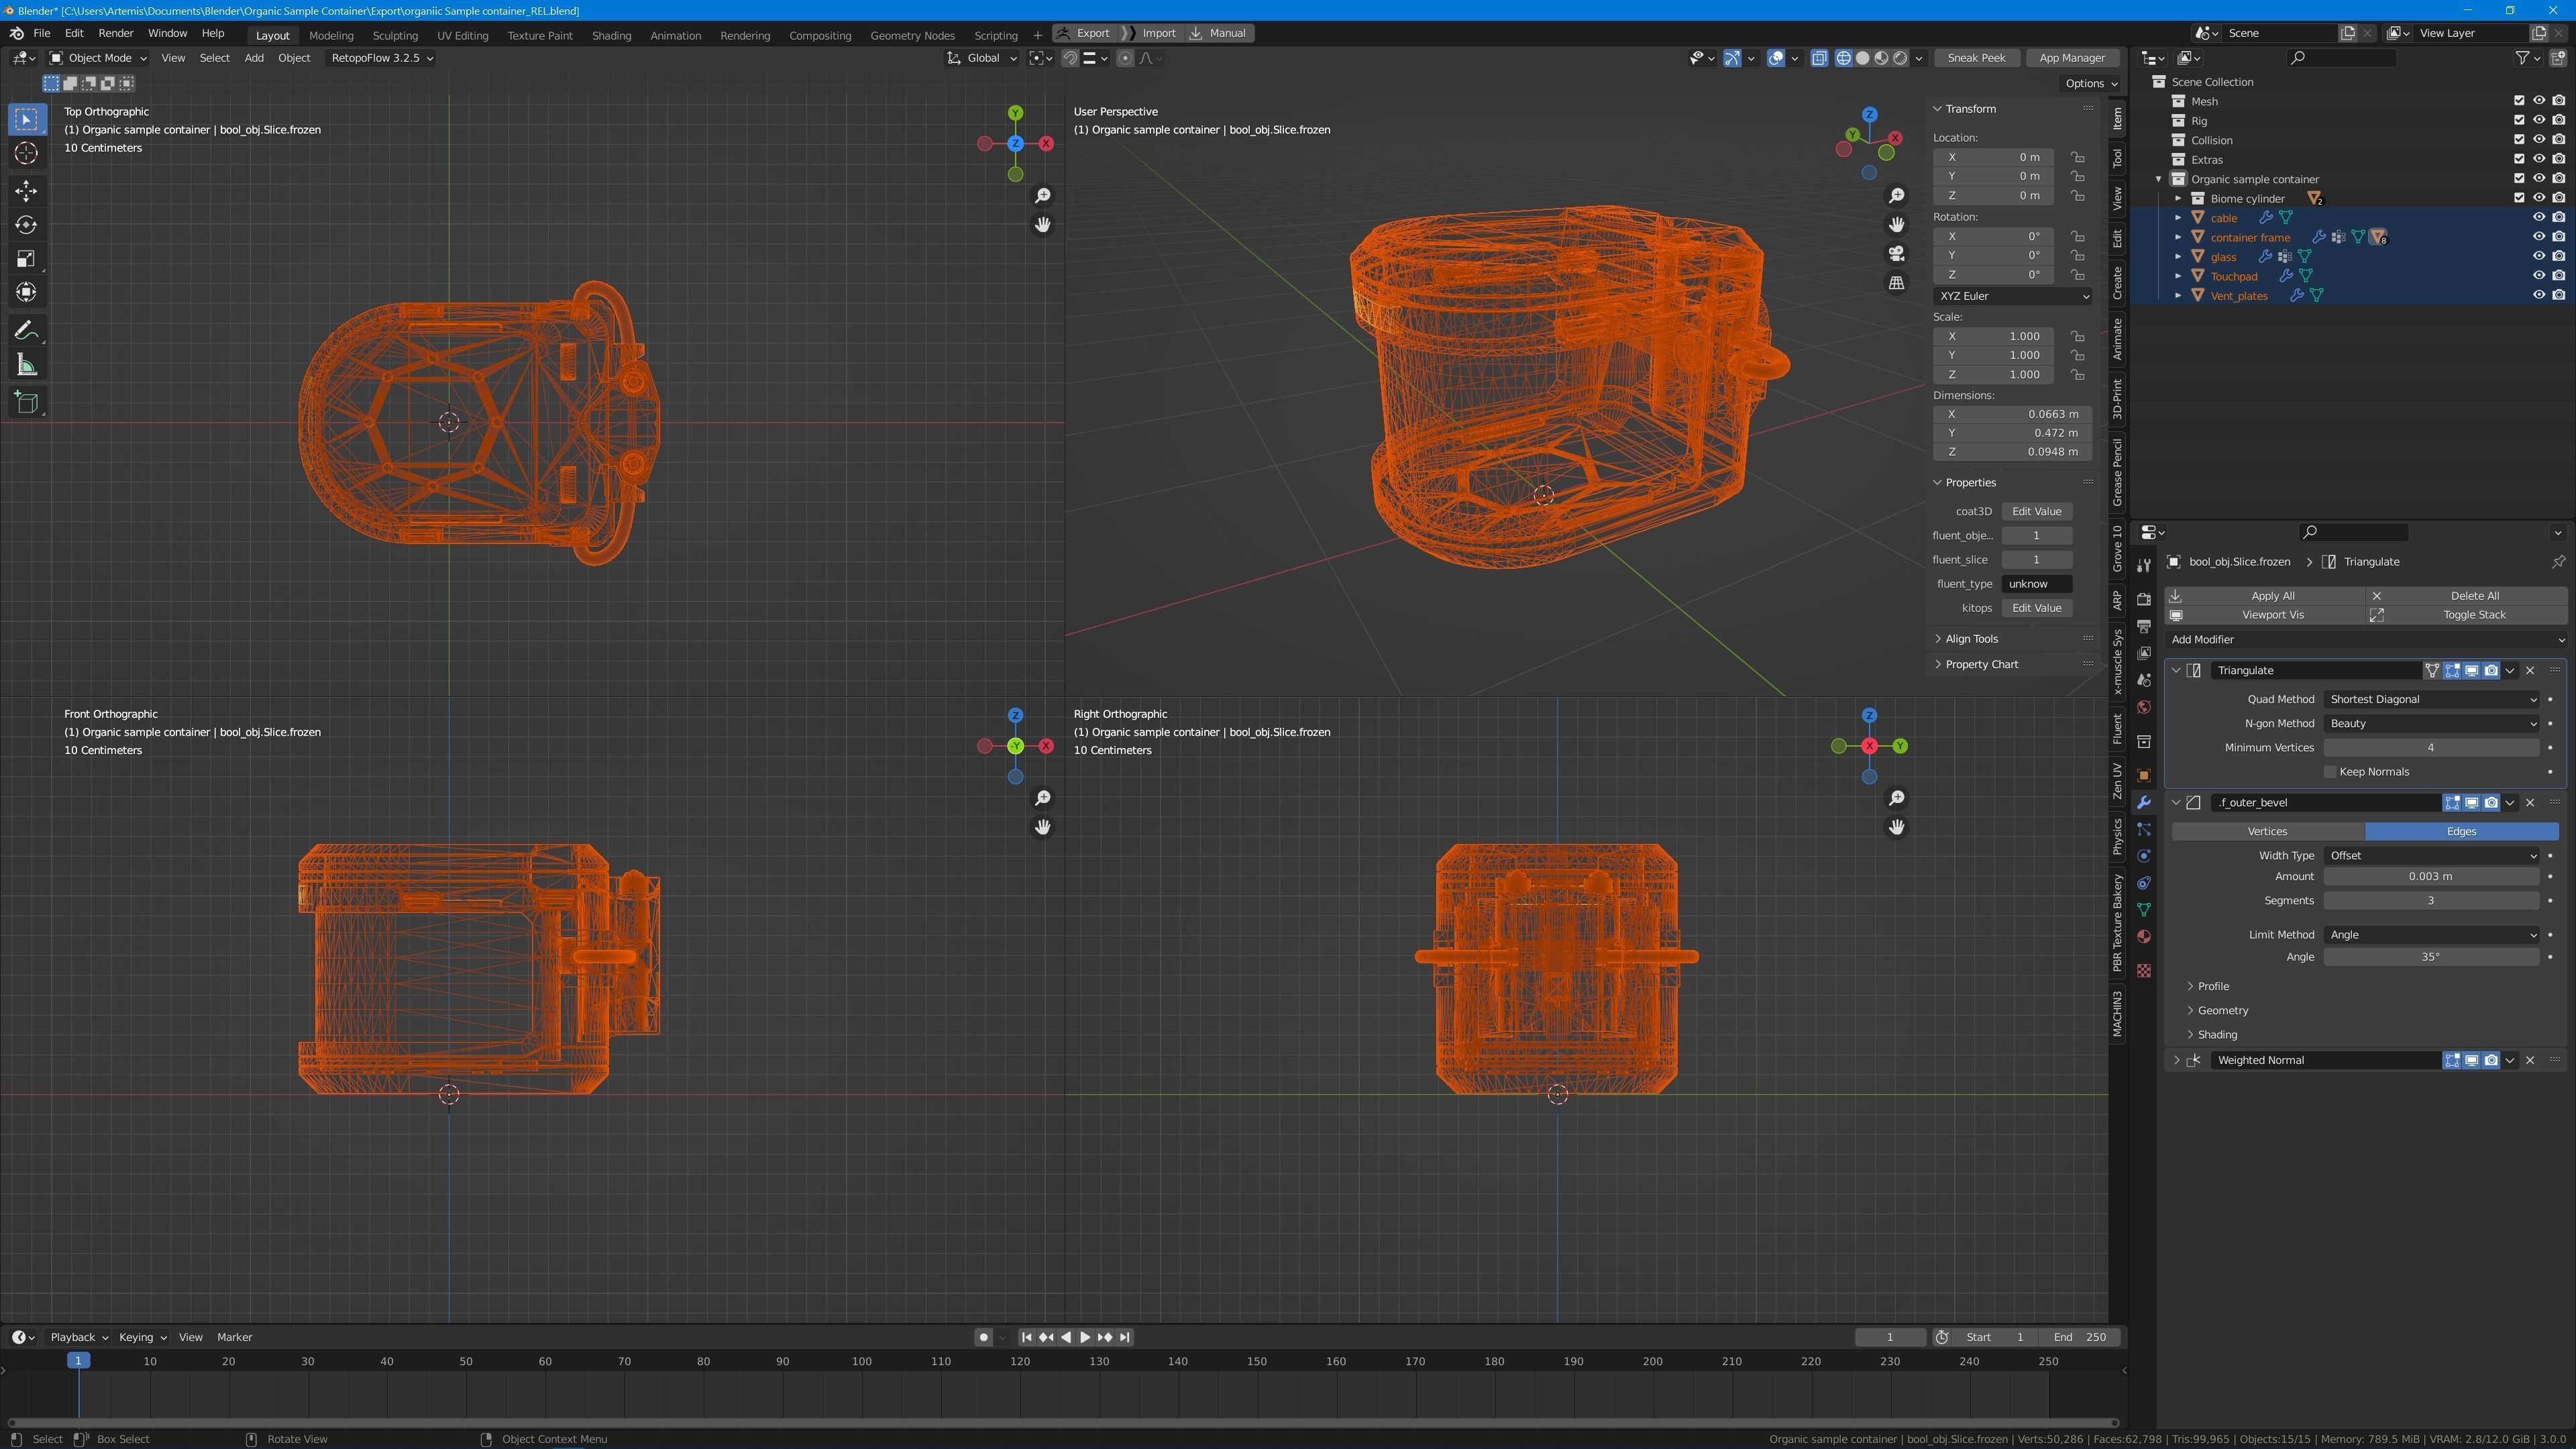Select the Measure ruler tool
Screen dimensions: 2576x1449
tap(27, 366)
